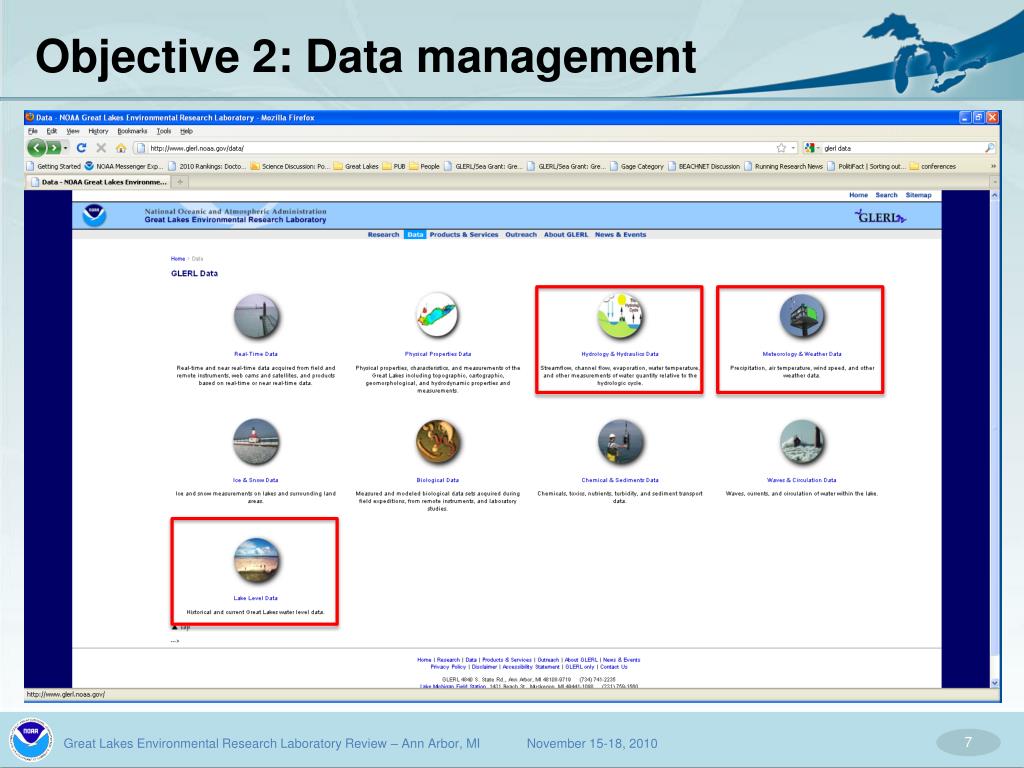1024x768 pixels.
Task: Open the Hydrology & Hydraulics Data image
Action: coord(620,316)
